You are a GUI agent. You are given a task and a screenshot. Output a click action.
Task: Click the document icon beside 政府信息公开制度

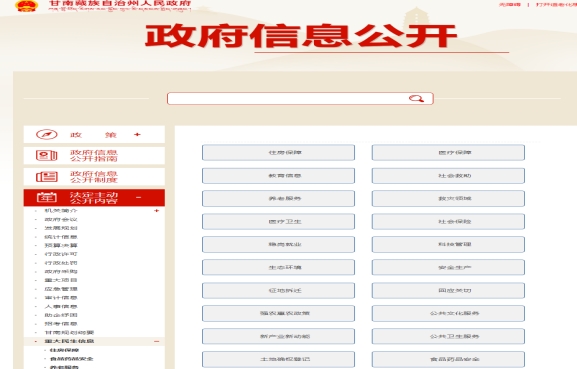pos(47,177)
